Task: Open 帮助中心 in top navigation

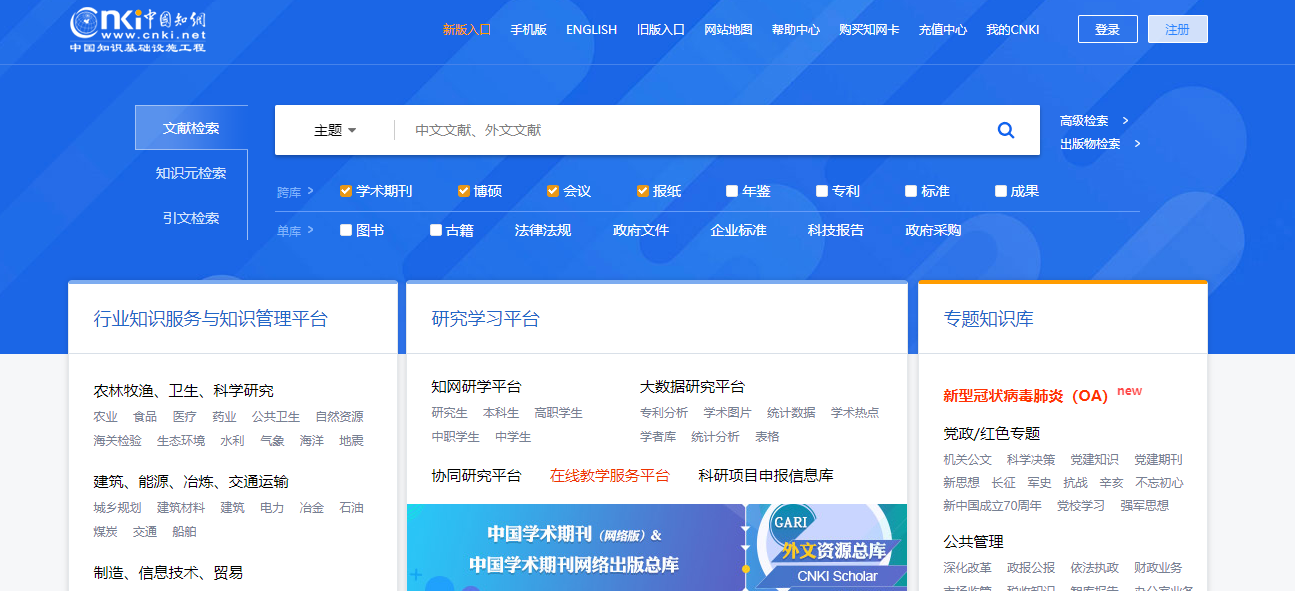Action: tap(796, 30)
